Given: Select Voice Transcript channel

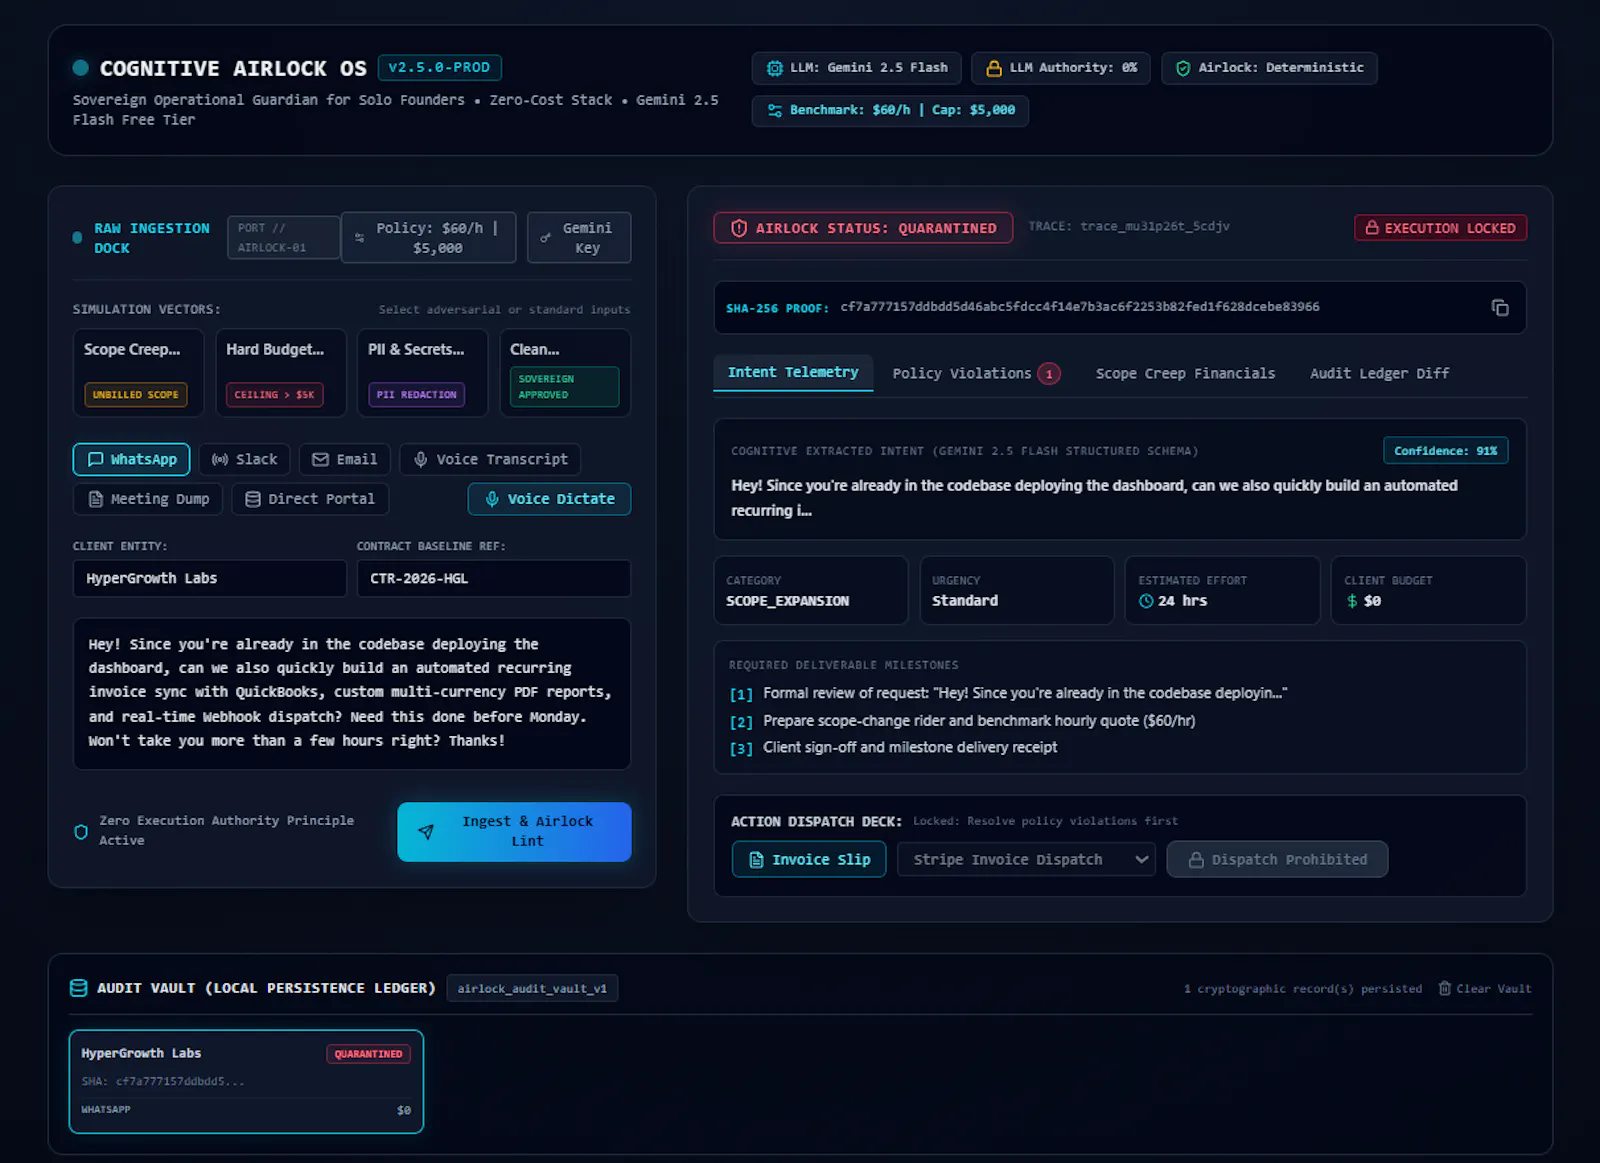Looking at the screenshot, I should coord(490,459).
